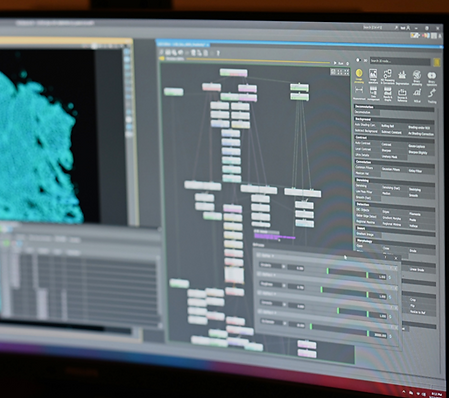Click the question-mark help icon in graph toolbar

218,53
